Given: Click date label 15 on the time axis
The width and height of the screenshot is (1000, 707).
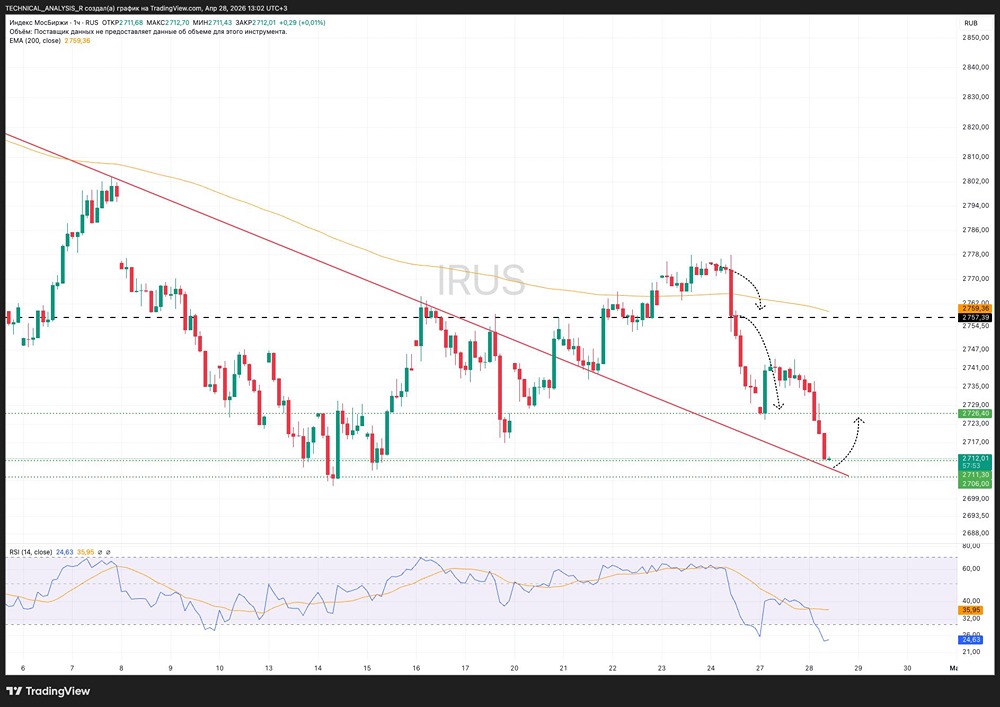Looking at the screenshot, I should pos(367,668).
